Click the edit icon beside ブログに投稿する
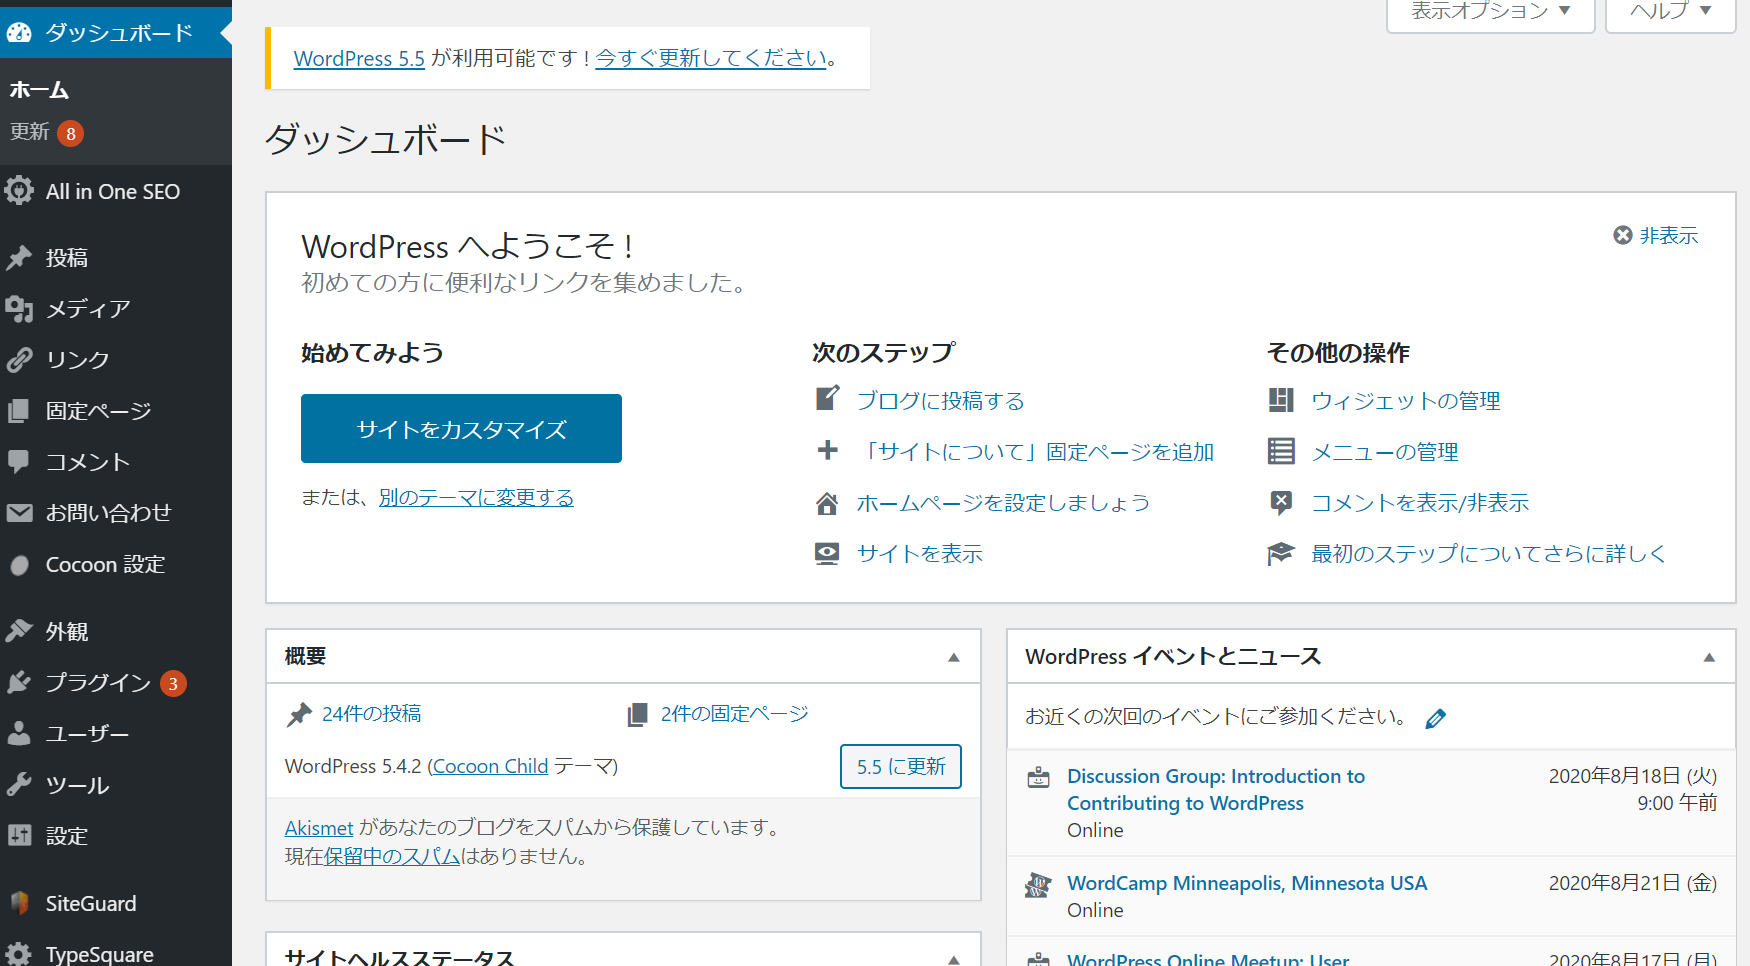The height and width of the screenshot is (966, 1750). tap(827, 399)
